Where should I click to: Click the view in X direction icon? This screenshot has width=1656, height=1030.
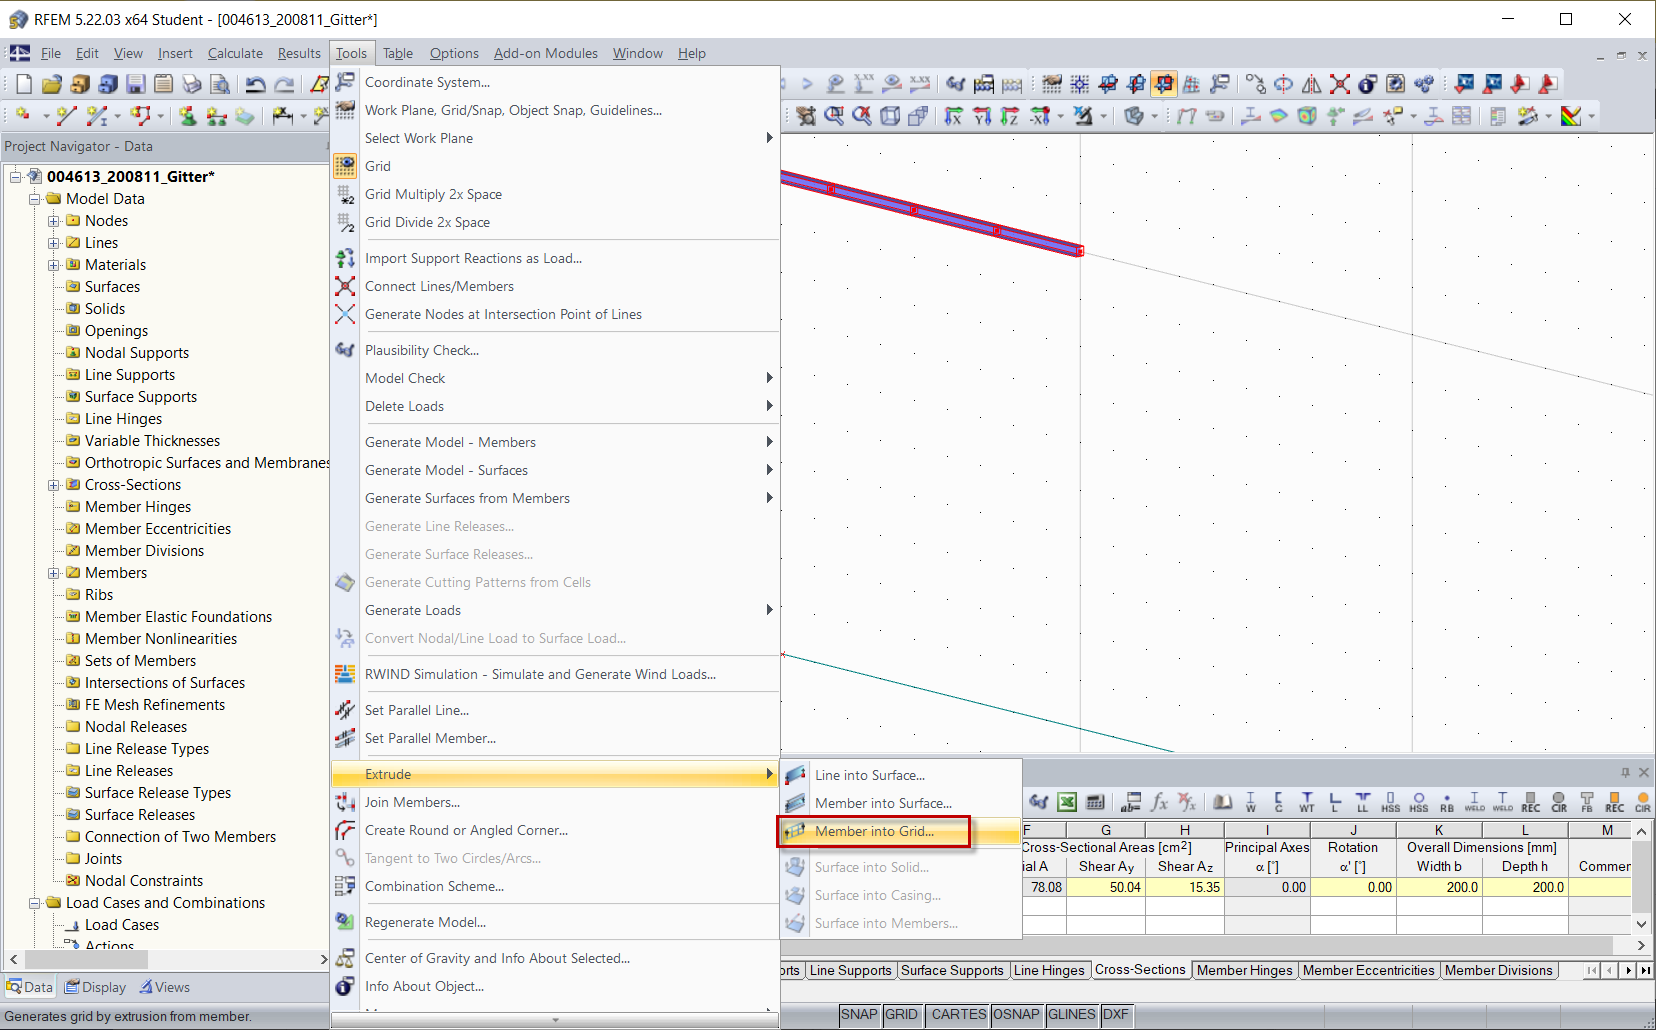954,116
